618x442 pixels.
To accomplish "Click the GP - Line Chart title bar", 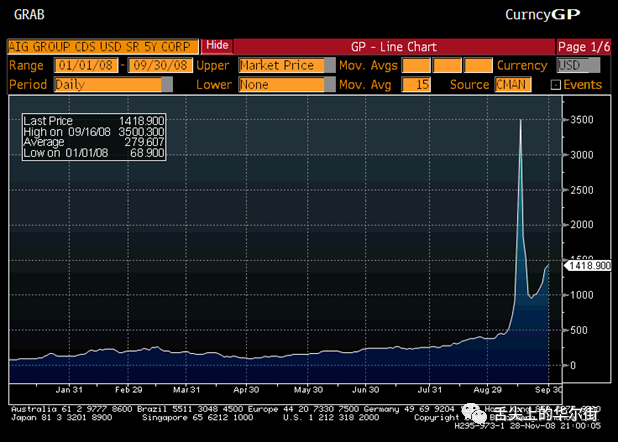I will [394, 47].
